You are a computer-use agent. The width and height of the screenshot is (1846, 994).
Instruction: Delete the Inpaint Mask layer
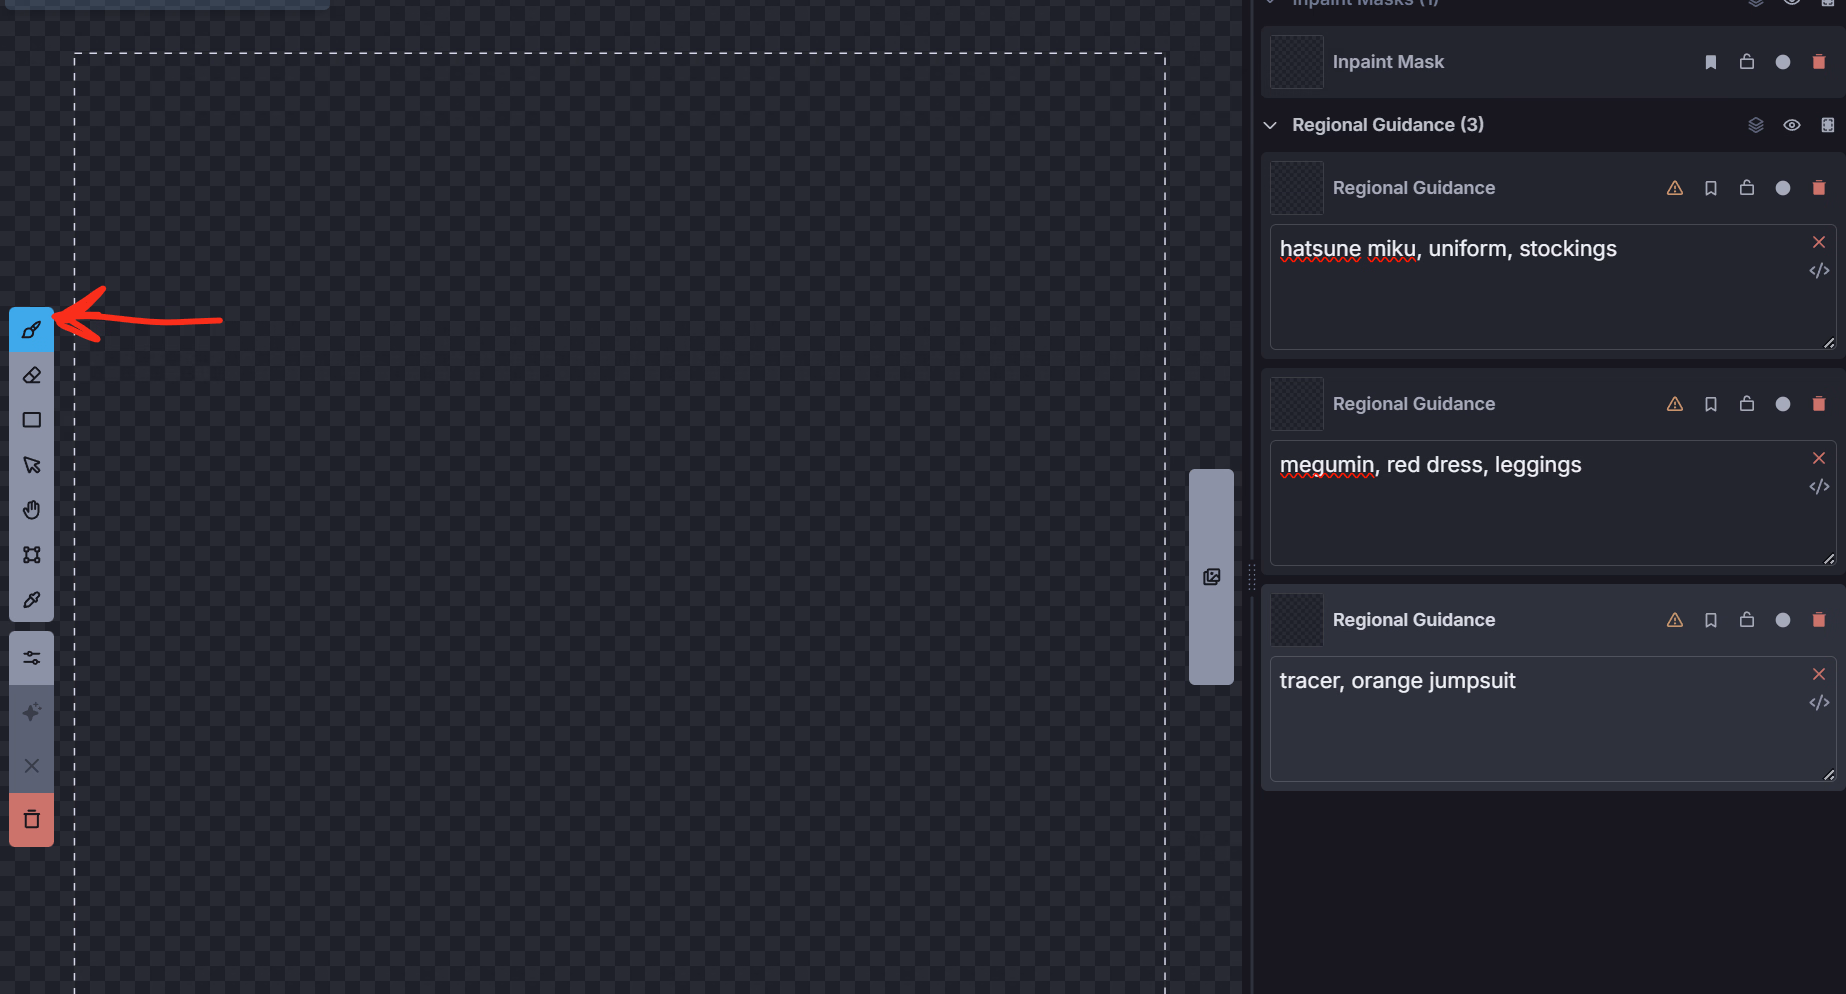[x=1819, y=62]
